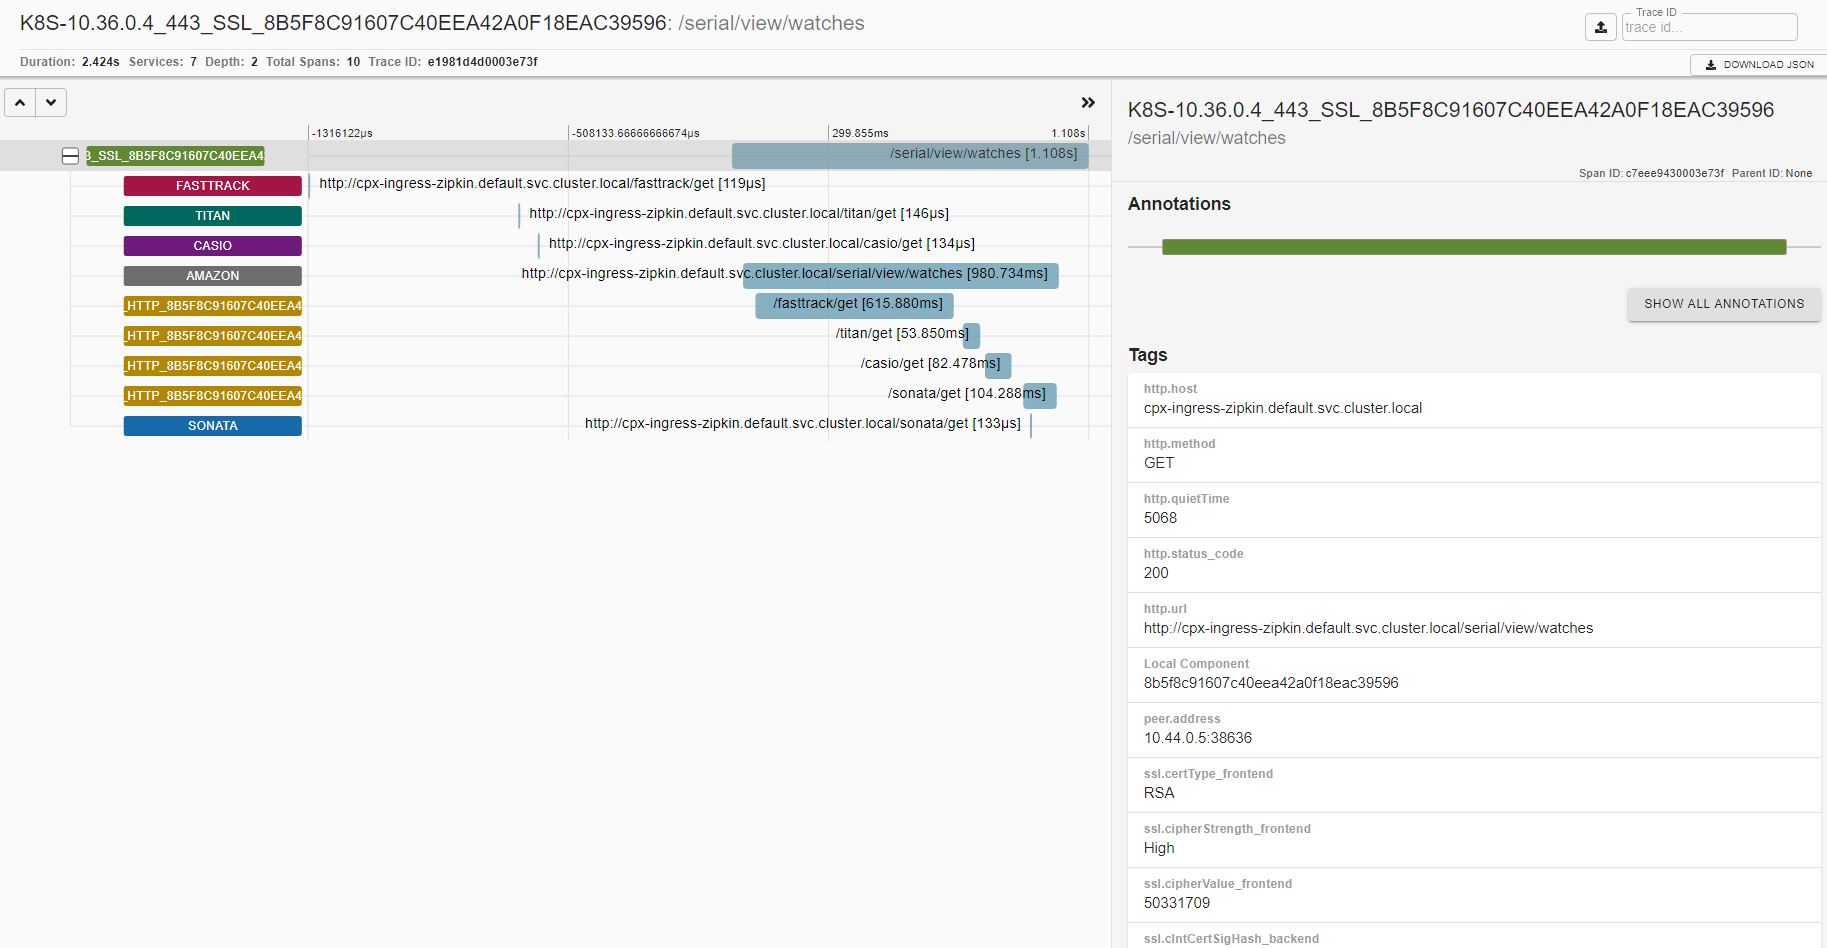Collapse the root span tree with minus icon

point(70,156)
